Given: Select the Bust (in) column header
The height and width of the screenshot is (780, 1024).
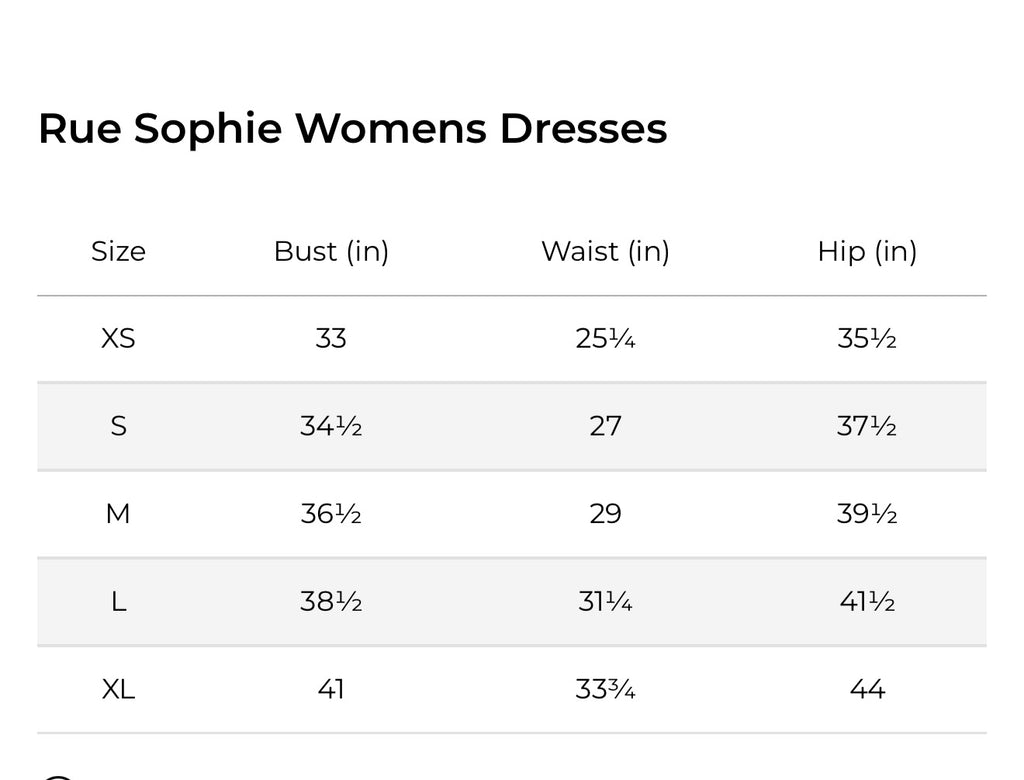Looking at the screenshot, I should [x=331, y=252].
